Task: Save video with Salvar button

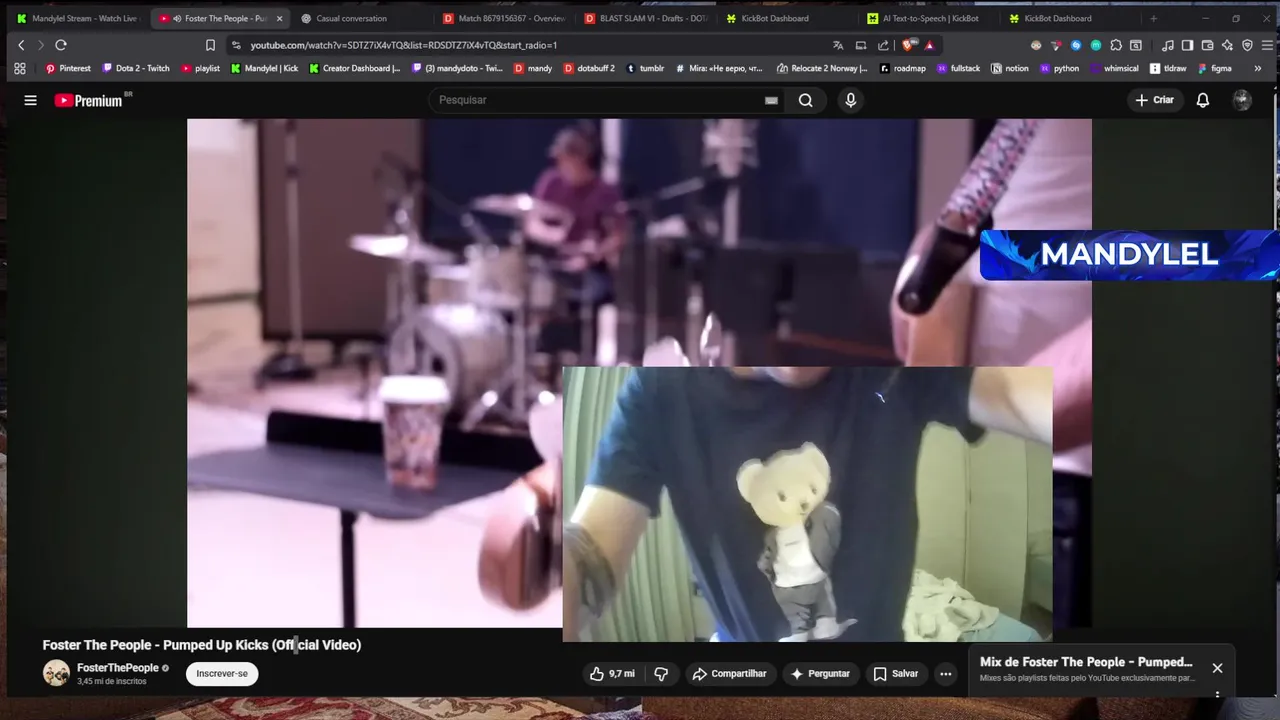Action: (896, 674)
